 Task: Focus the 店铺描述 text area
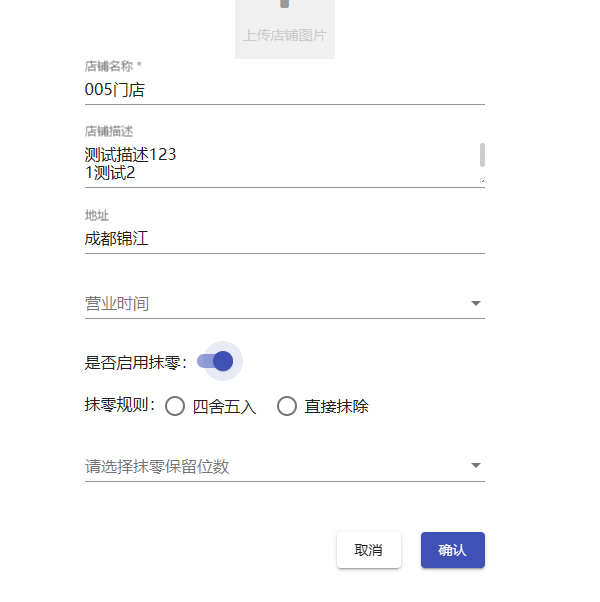[x=270, y=164]
